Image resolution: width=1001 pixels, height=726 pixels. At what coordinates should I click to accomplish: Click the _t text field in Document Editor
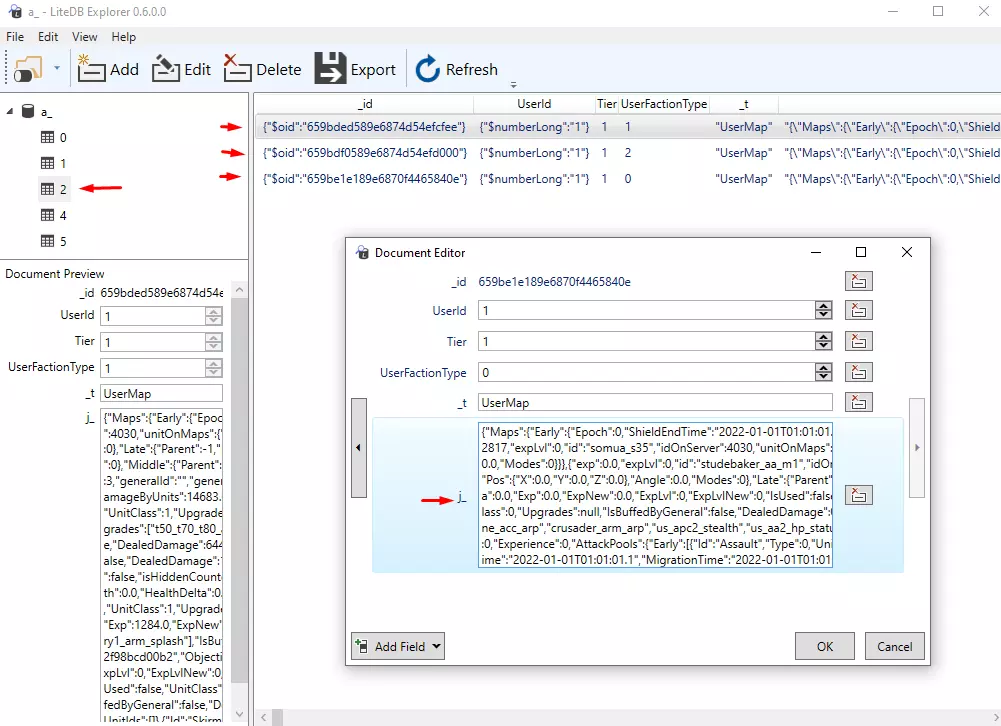tap(654, 403)
